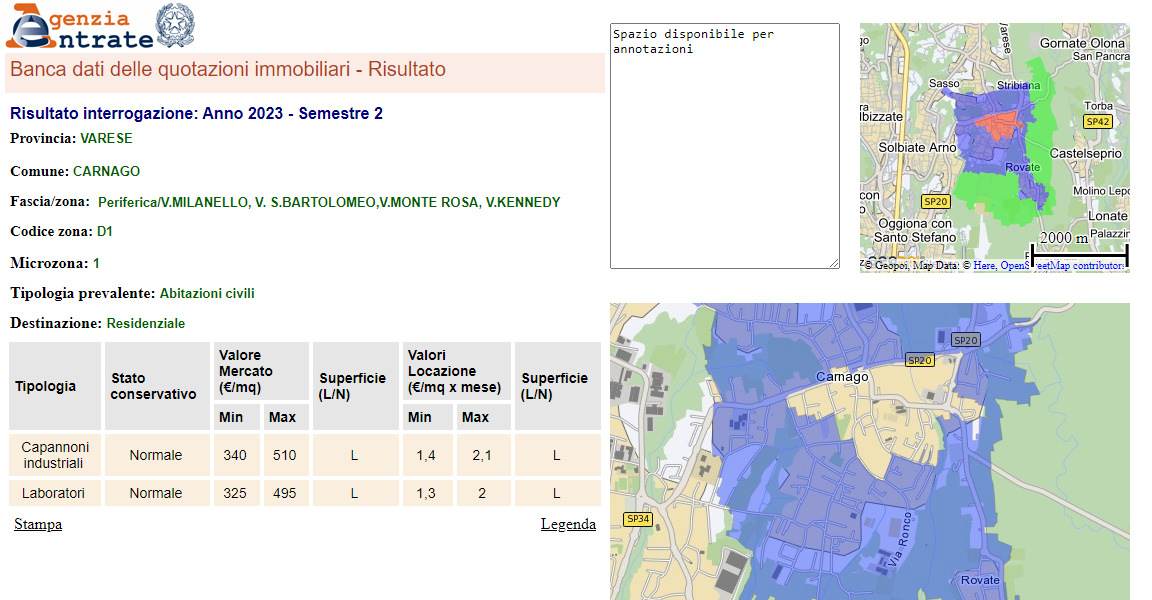Click the Italian Republic emblem icon
The image size is (1152, 600).
pyautogui.click(x=175, y=26)
